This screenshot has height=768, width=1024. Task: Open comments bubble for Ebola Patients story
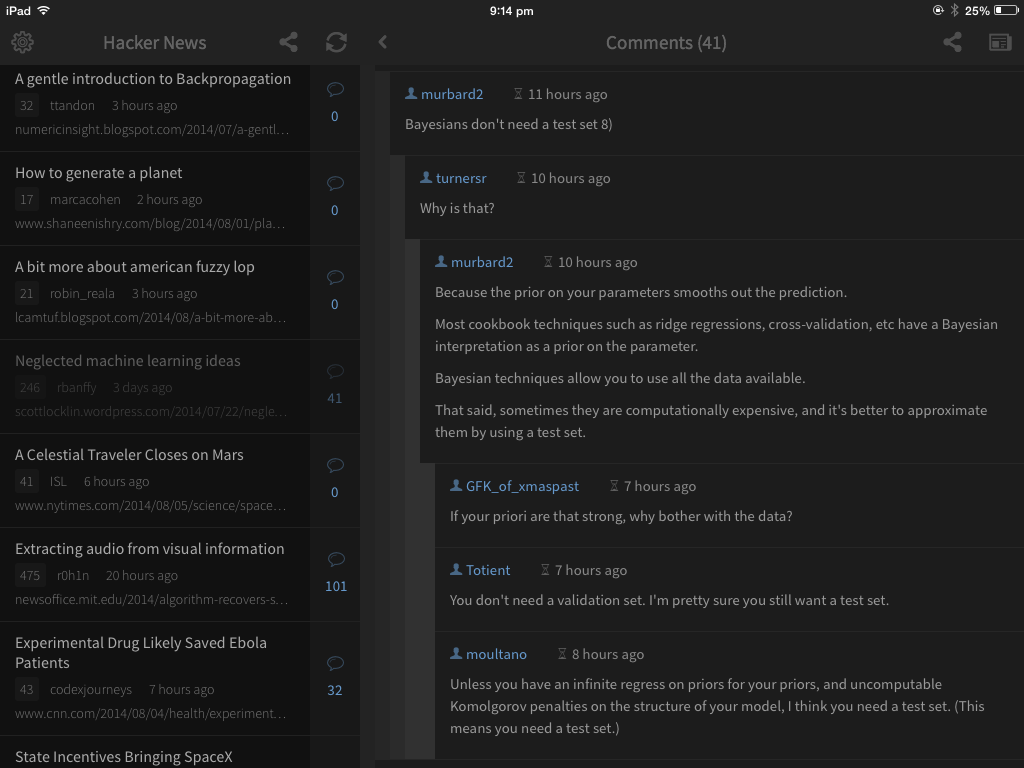click(x=335, y=664)
